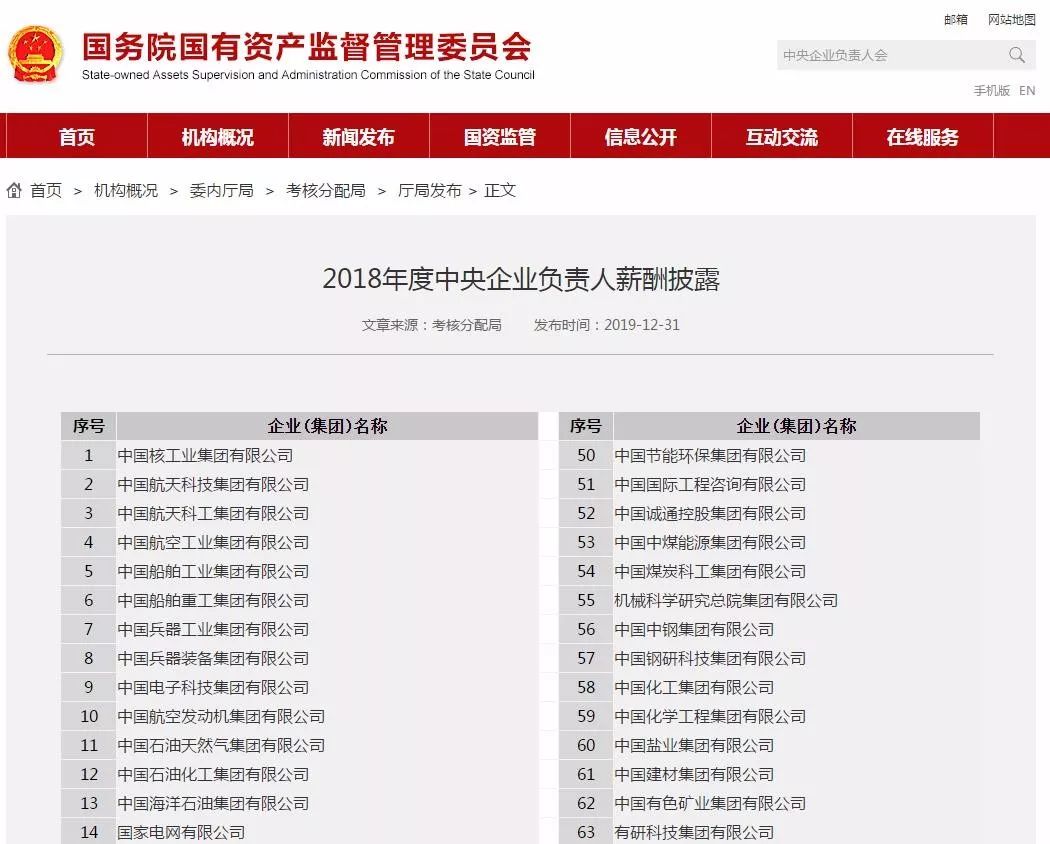Switch site language to EN
1050x844 pixels.
pos(1027,90)
